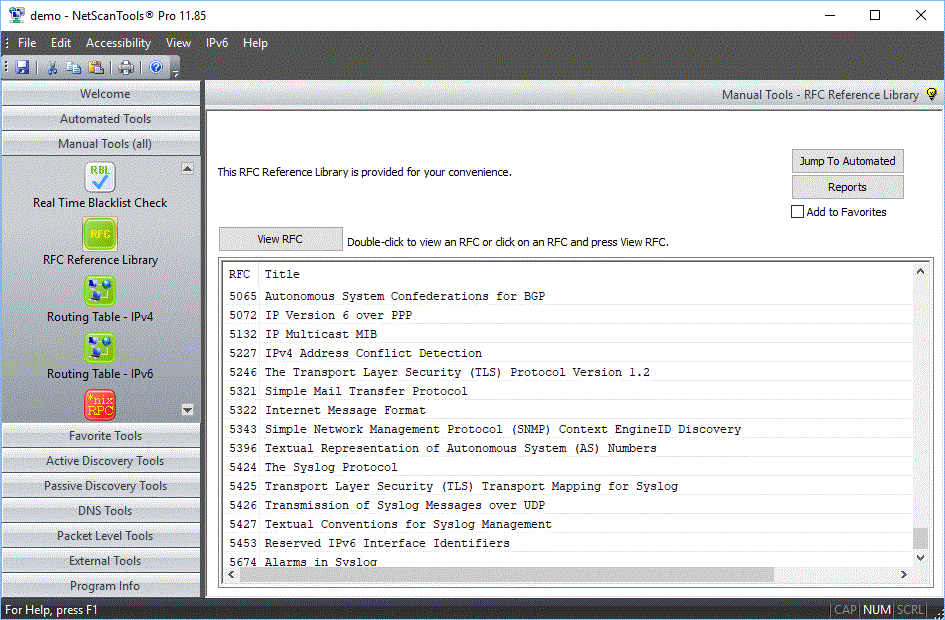This screenshot has width=945, height=620.
Task: Open the Help menu
Action: [x=255, y=43]
